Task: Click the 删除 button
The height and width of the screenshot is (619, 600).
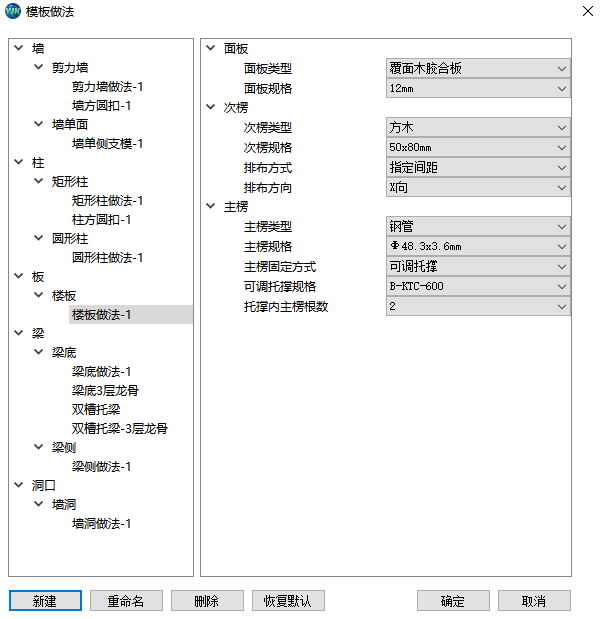Action: (x=207, y=601)
